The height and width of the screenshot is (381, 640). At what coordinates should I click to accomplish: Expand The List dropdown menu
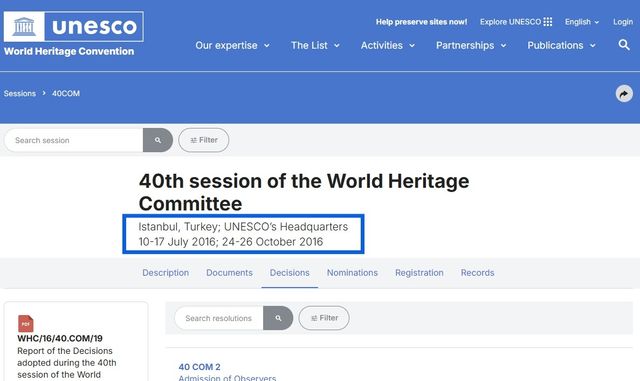(315, 45)
